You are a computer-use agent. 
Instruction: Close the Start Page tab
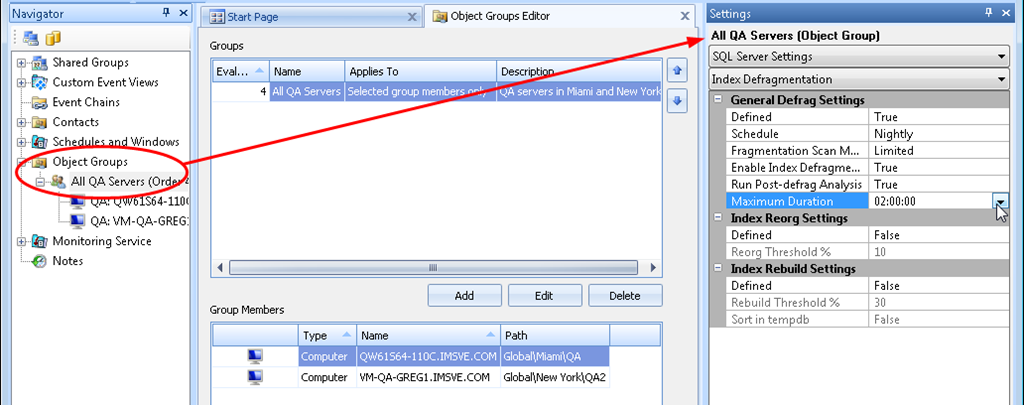[x=411, y=17]
